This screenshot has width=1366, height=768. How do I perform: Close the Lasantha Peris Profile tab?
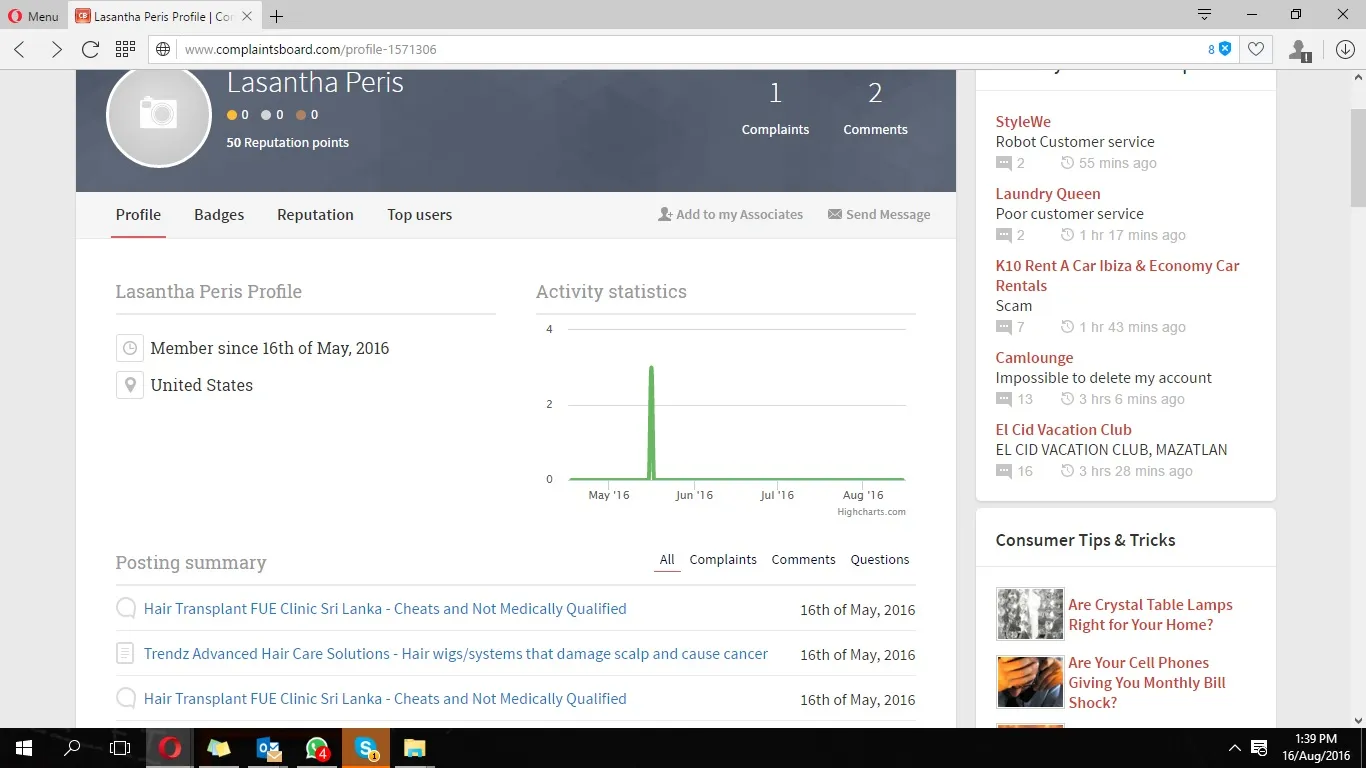247,16
